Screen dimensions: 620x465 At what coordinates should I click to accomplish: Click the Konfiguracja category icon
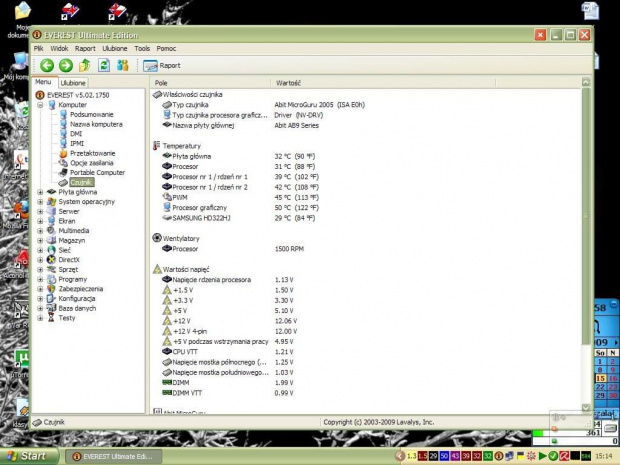click(51, 299)
